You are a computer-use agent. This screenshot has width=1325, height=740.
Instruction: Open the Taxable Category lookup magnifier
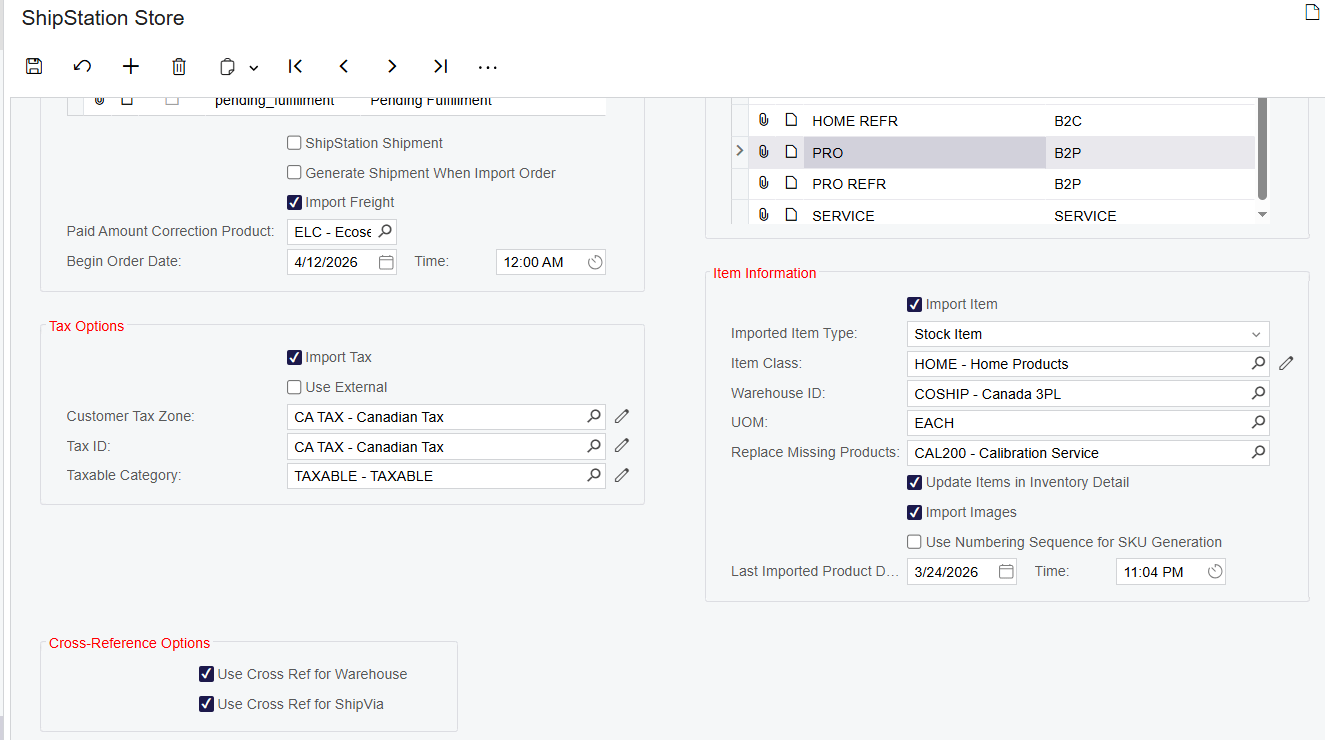(x=594, y=476)
